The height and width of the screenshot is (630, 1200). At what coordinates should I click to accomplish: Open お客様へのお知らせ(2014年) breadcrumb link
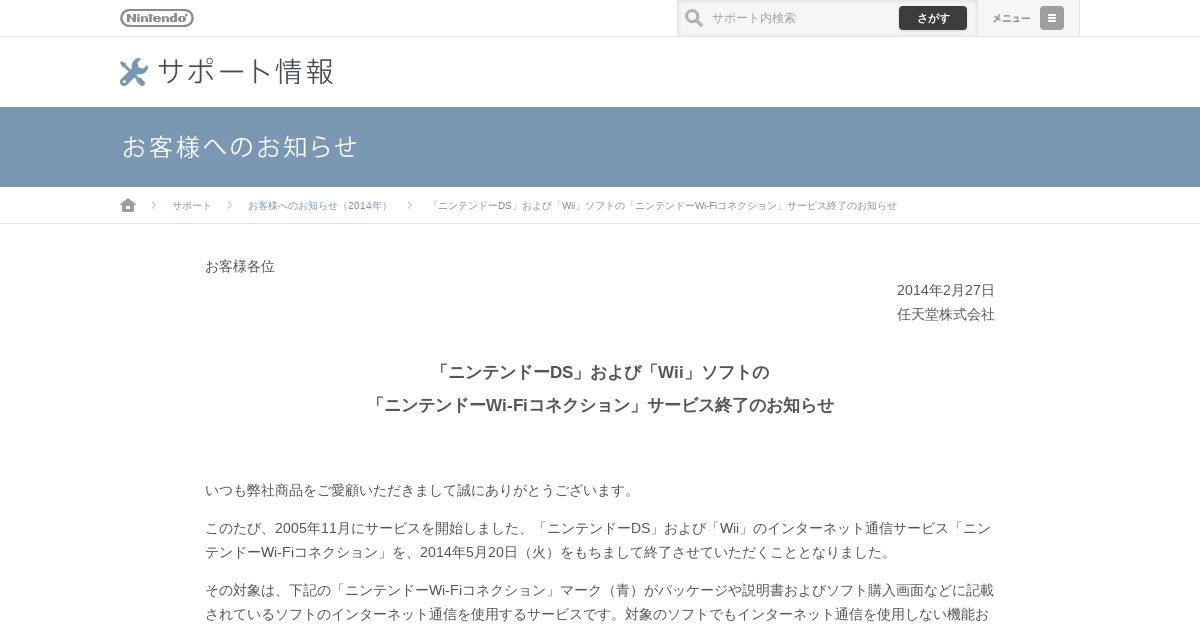[319, 206]
